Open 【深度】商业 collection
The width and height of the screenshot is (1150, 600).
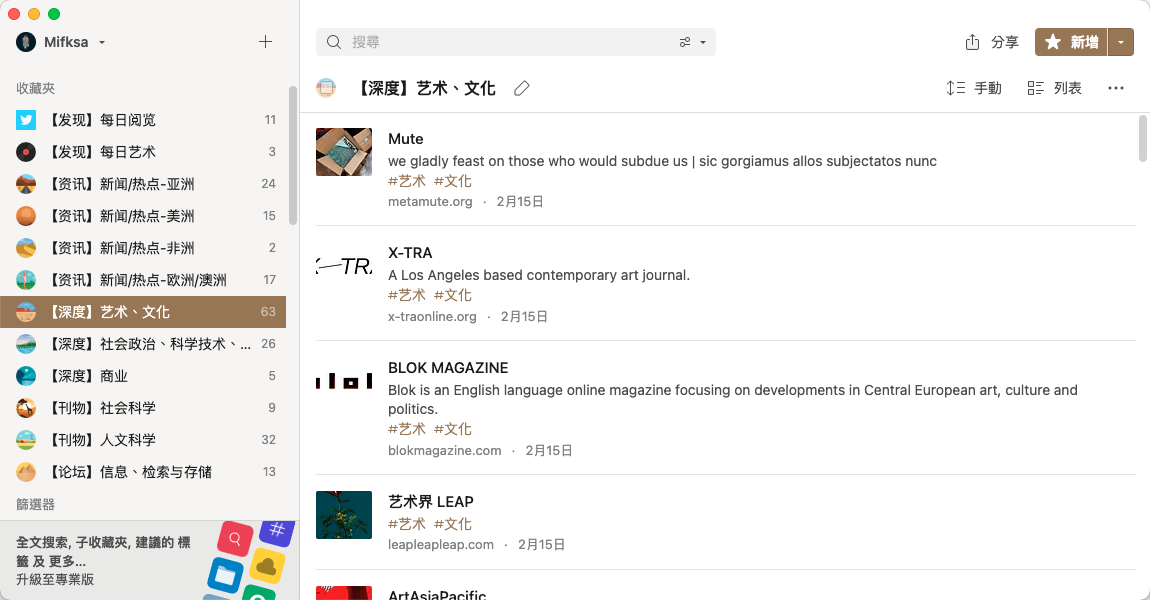point(143,376)
